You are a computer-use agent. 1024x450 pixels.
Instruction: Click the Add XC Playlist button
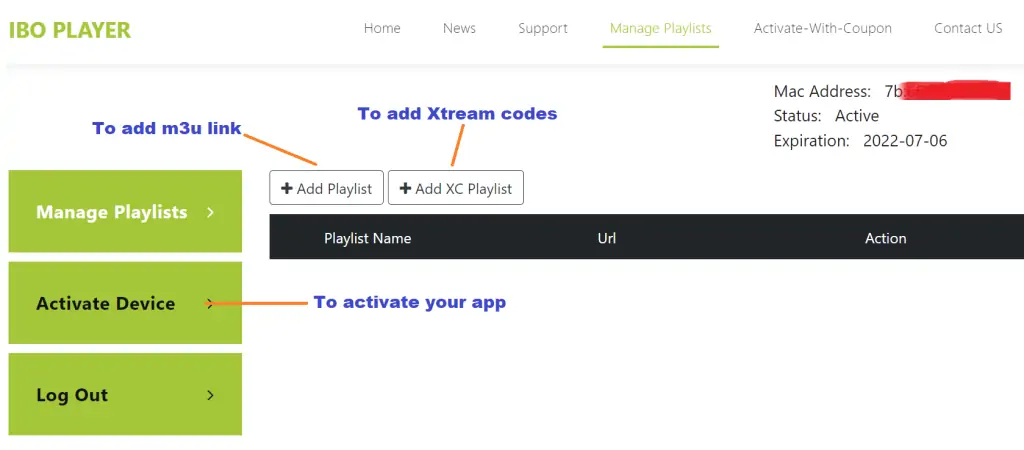[456, 188]
